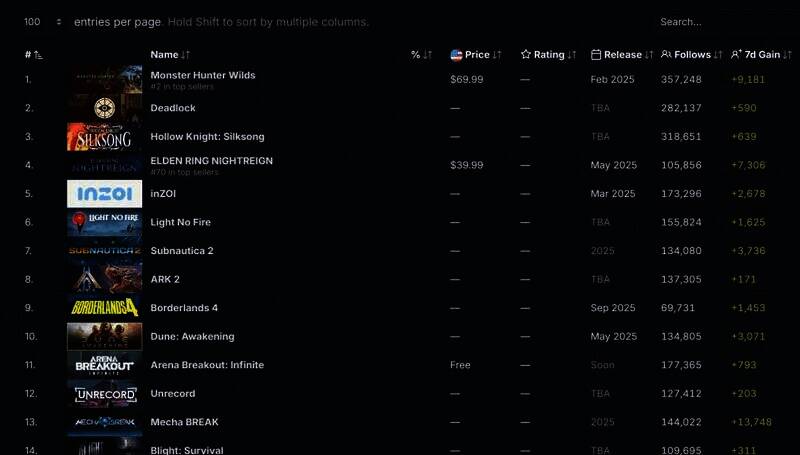
Task: Select the Arena Breakout: Infinite title
Action: [207, 365]
